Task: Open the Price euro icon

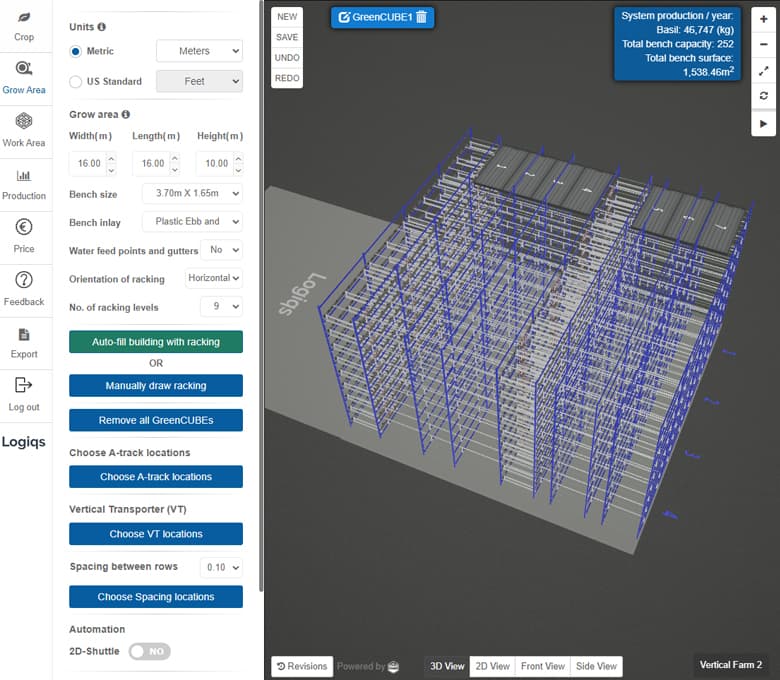Action: tap(24, 236)
